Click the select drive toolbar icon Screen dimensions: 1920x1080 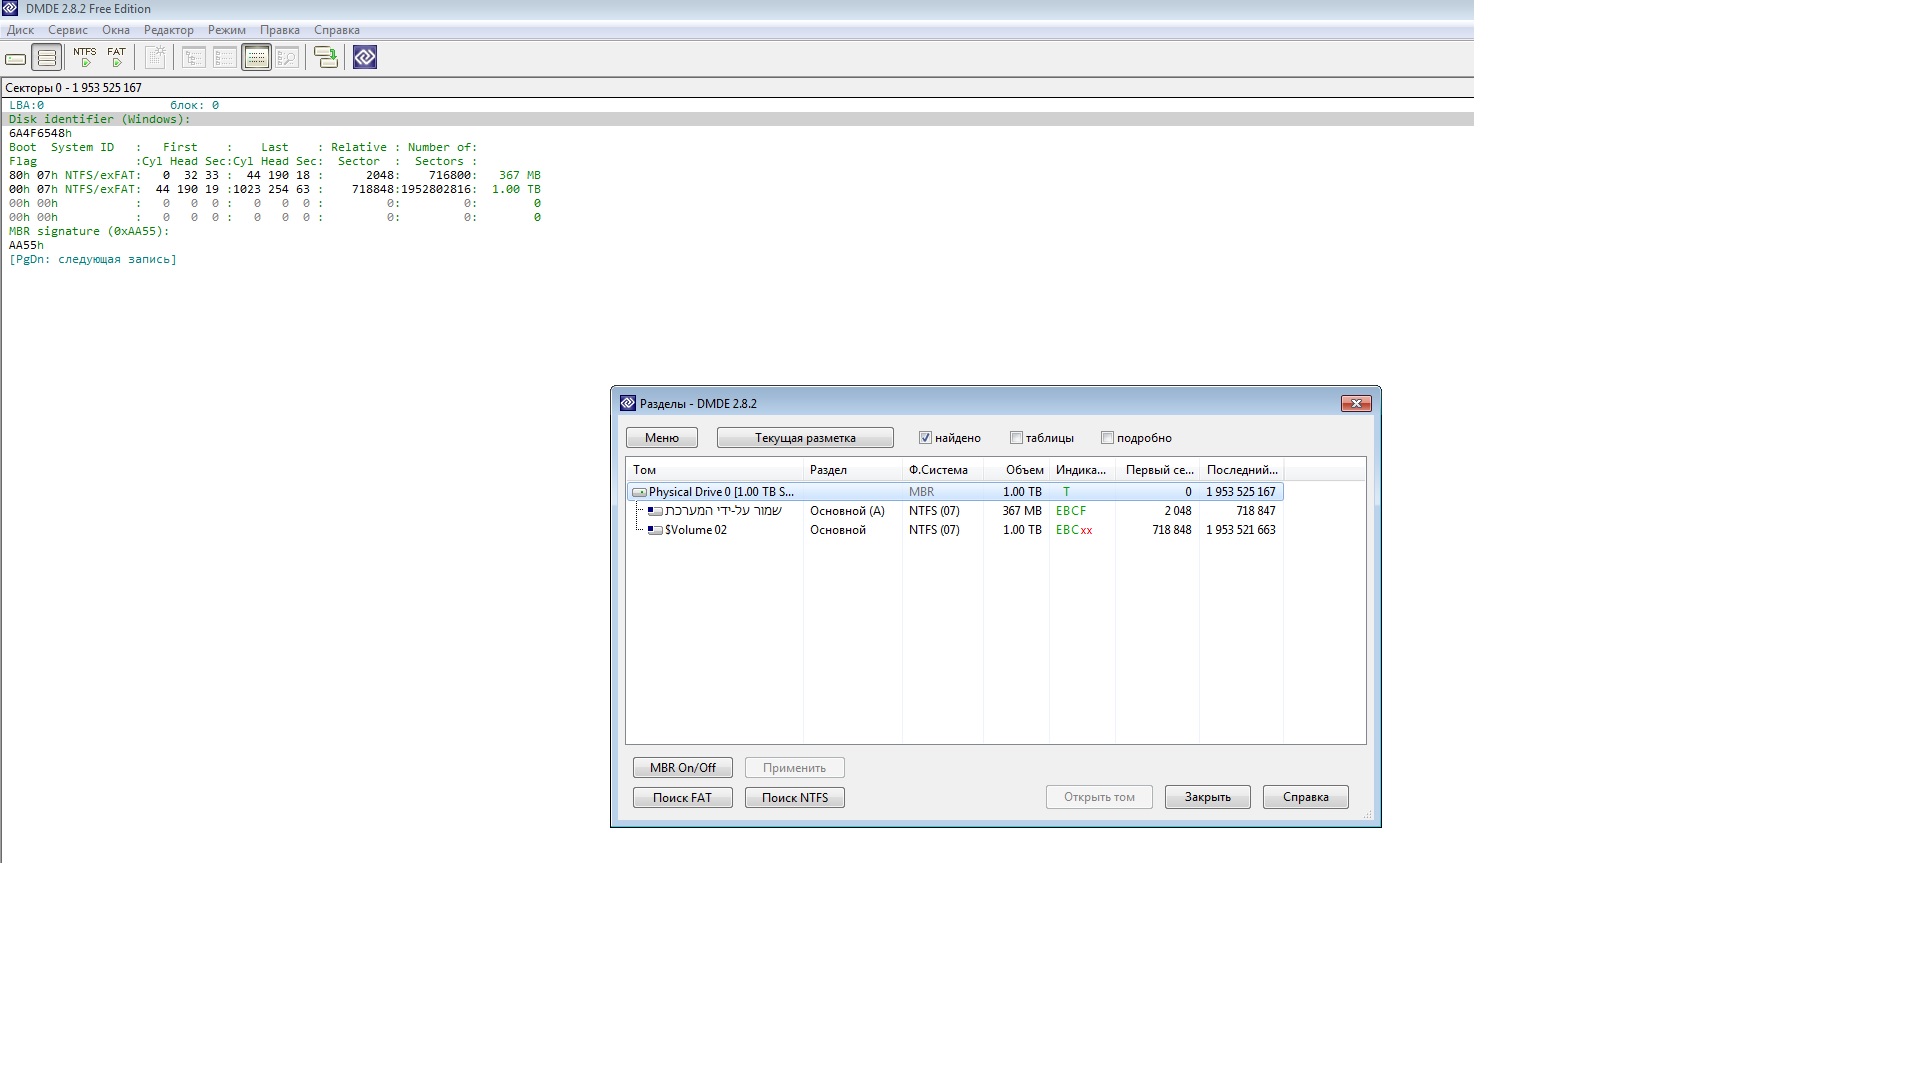[x=16, y=58]
